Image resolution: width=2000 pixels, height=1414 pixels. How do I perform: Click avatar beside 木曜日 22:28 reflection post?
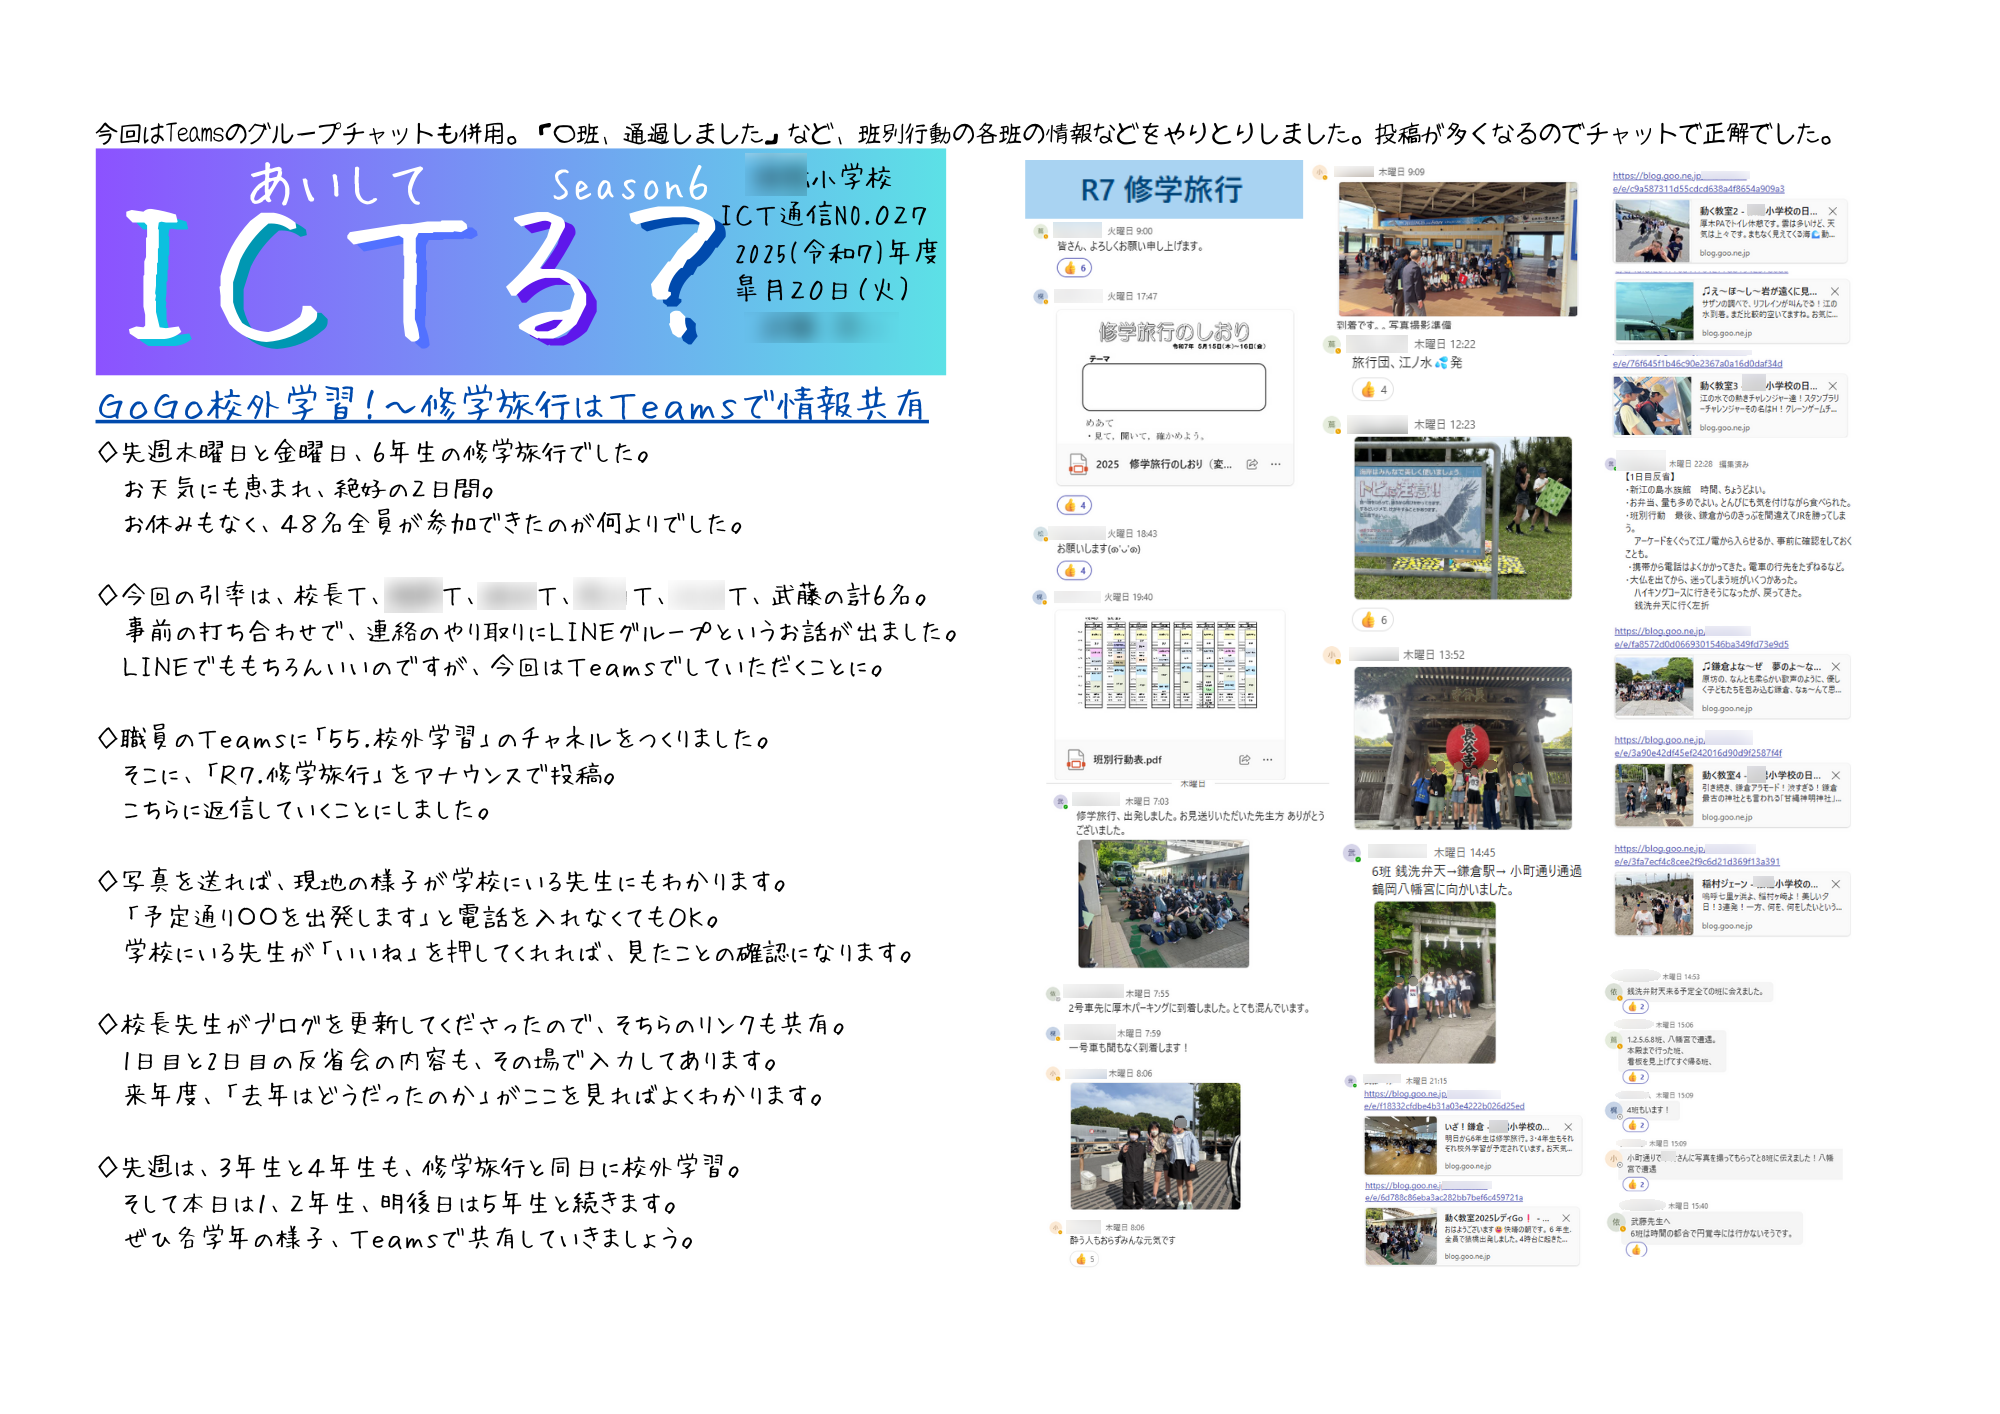point(1610,464)
